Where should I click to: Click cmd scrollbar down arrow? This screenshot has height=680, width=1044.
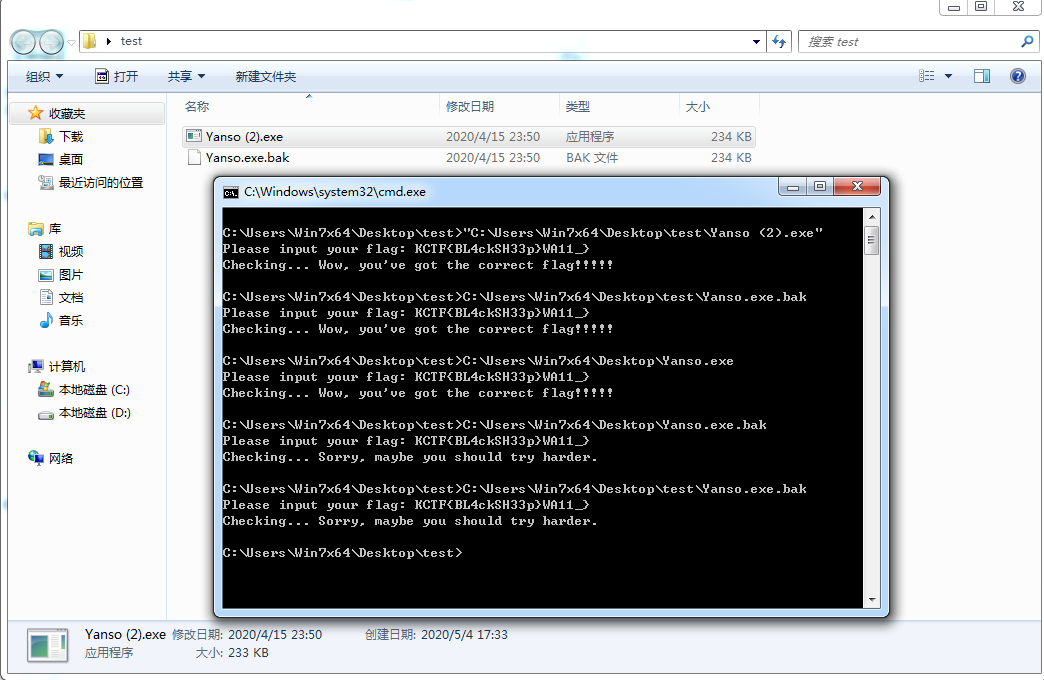pyautogui.click(x=872, y=600)
